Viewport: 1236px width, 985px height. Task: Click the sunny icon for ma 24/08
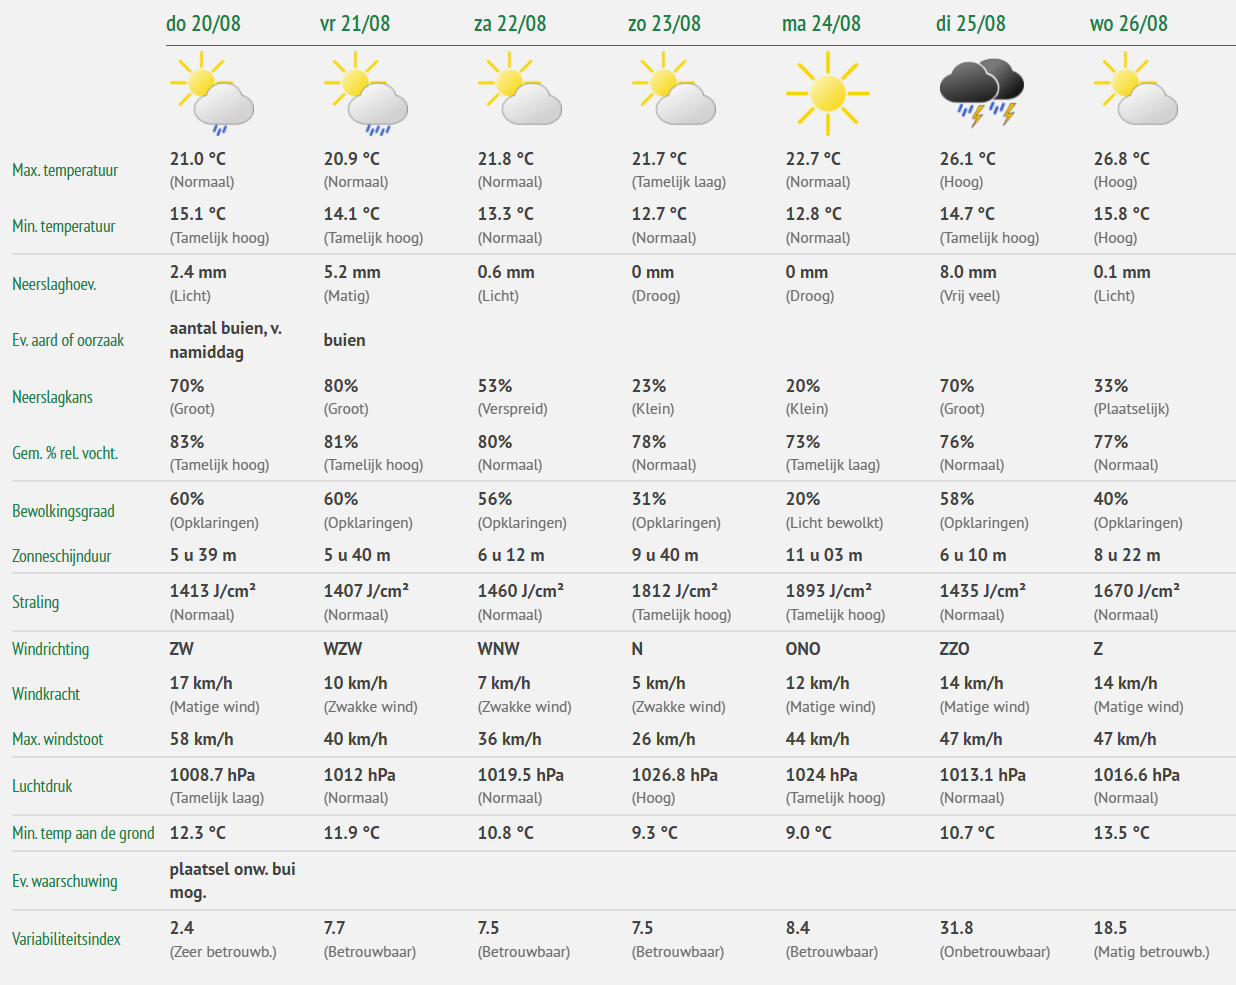828,94
